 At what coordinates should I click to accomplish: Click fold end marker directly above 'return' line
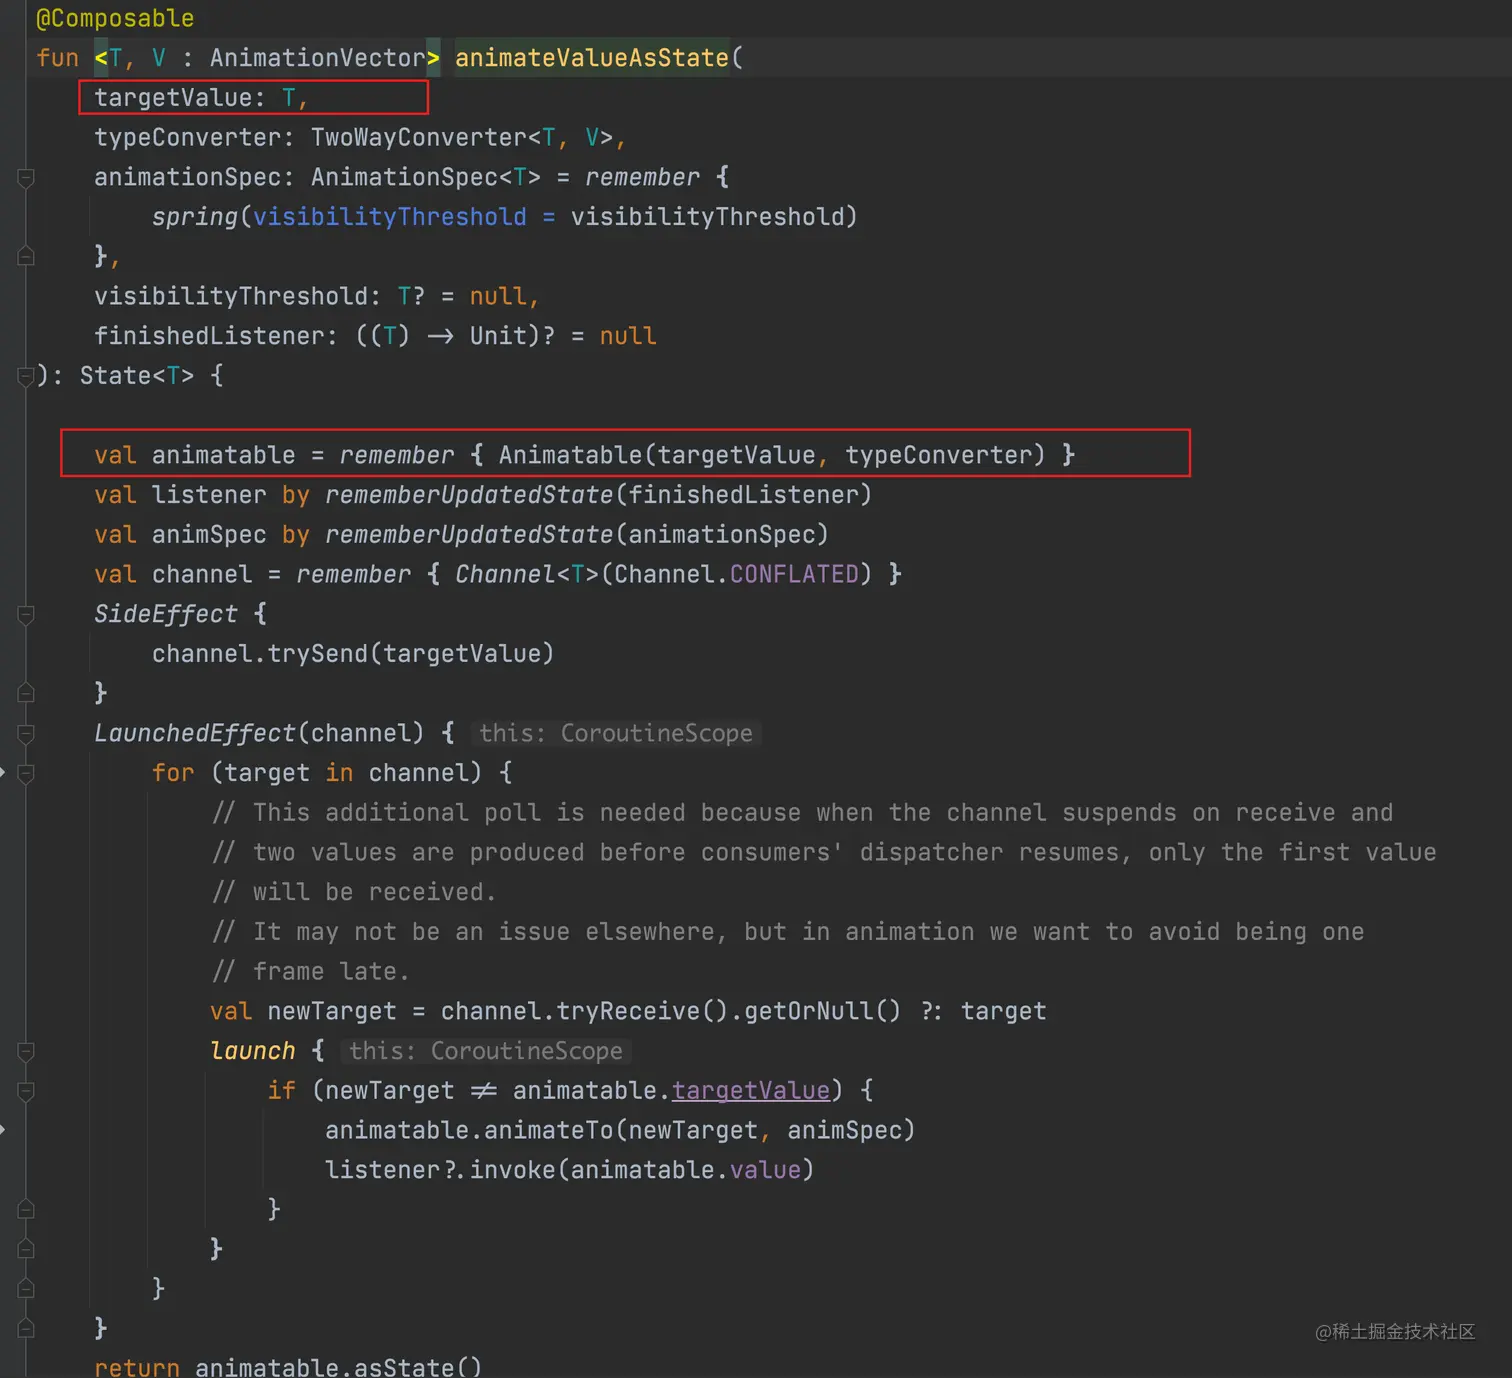click(26, 1328)
